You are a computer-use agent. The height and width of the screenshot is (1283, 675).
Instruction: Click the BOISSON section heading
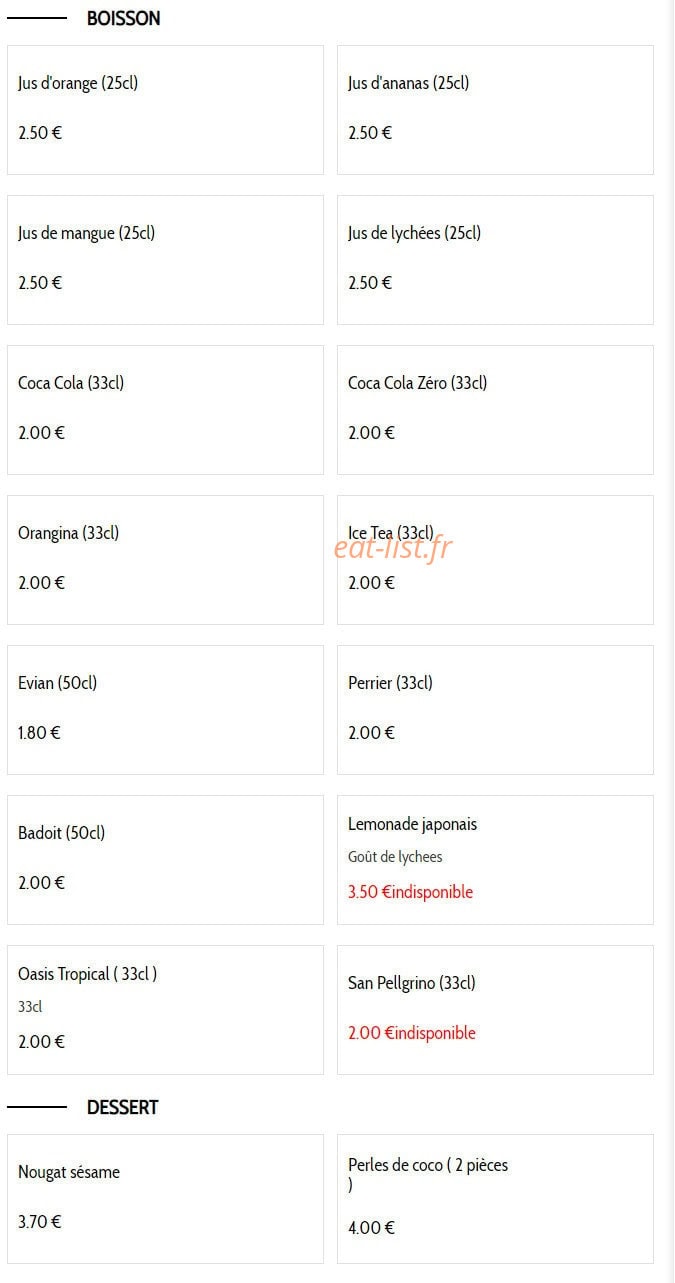123,18
